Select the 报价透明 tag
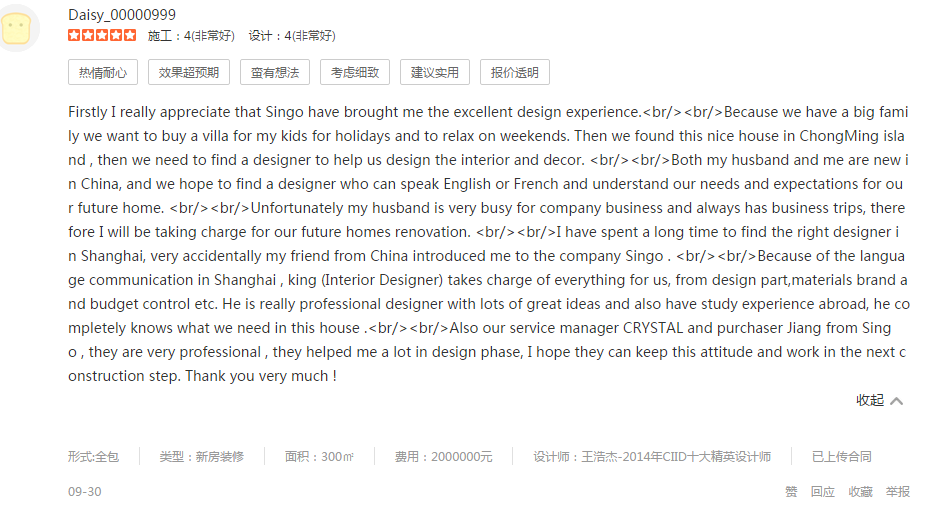 tap(515, 72)
